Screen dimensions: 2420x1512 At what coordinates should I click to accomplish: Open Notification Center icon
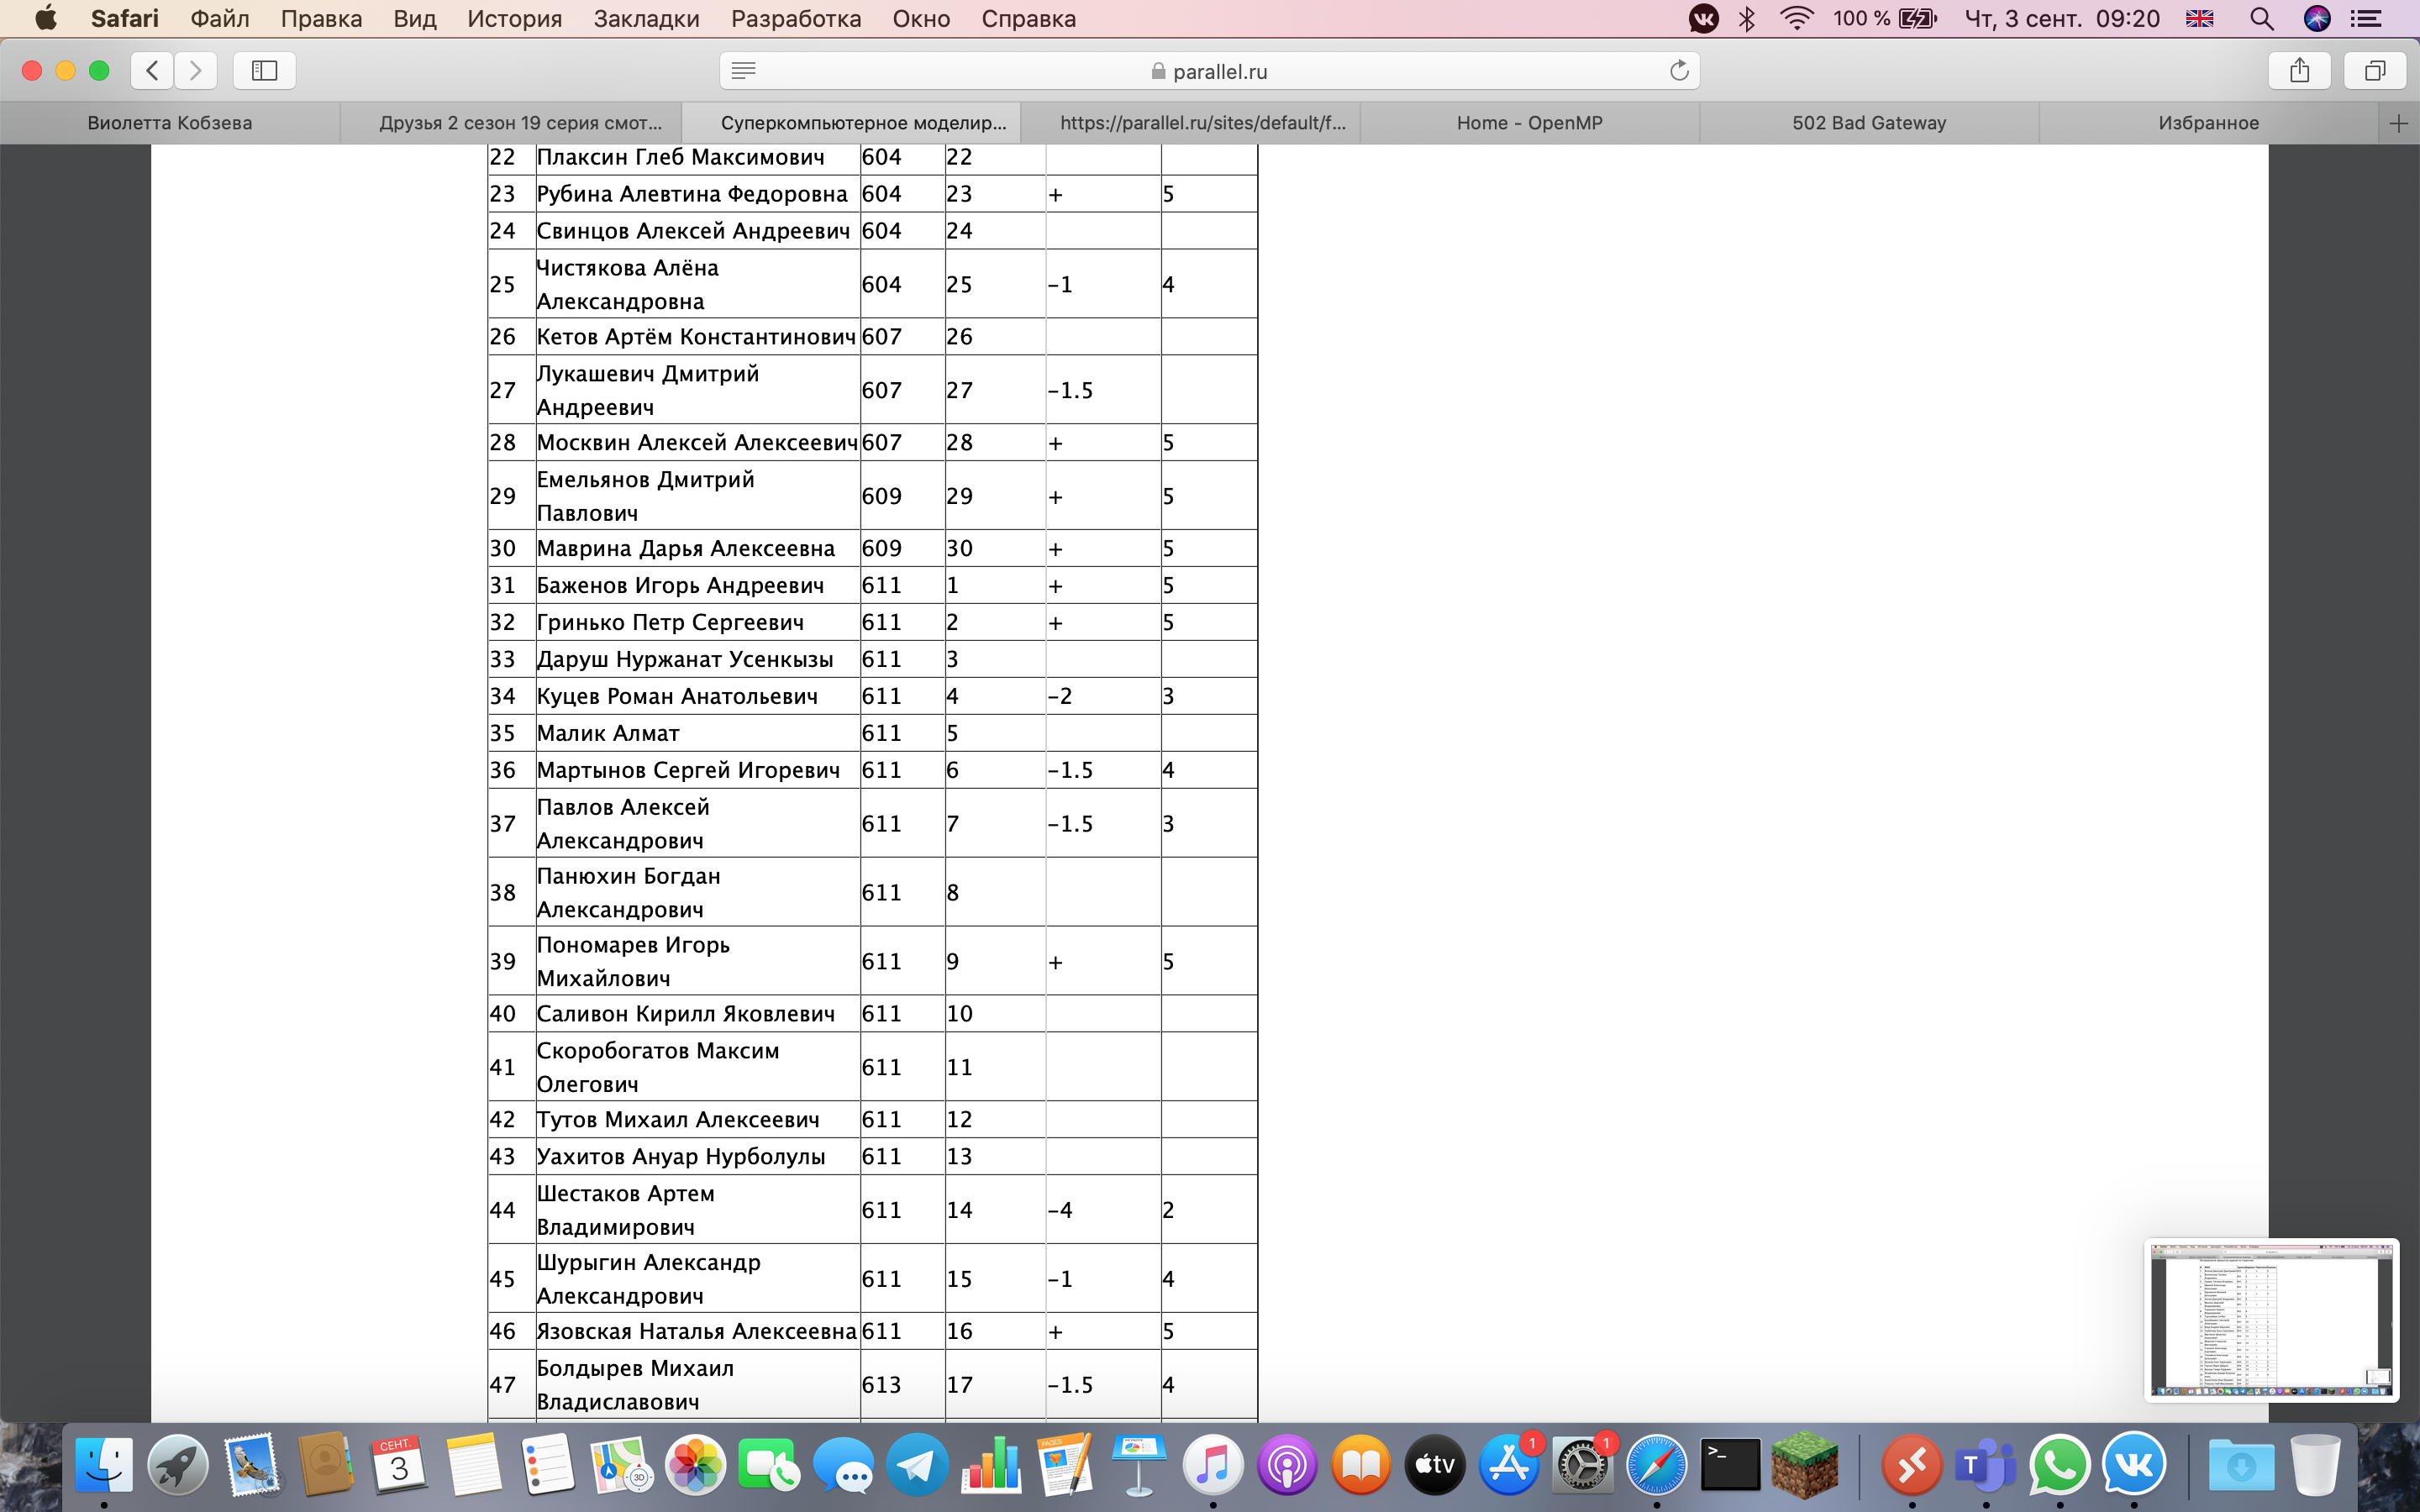[x=2365, y=18]
